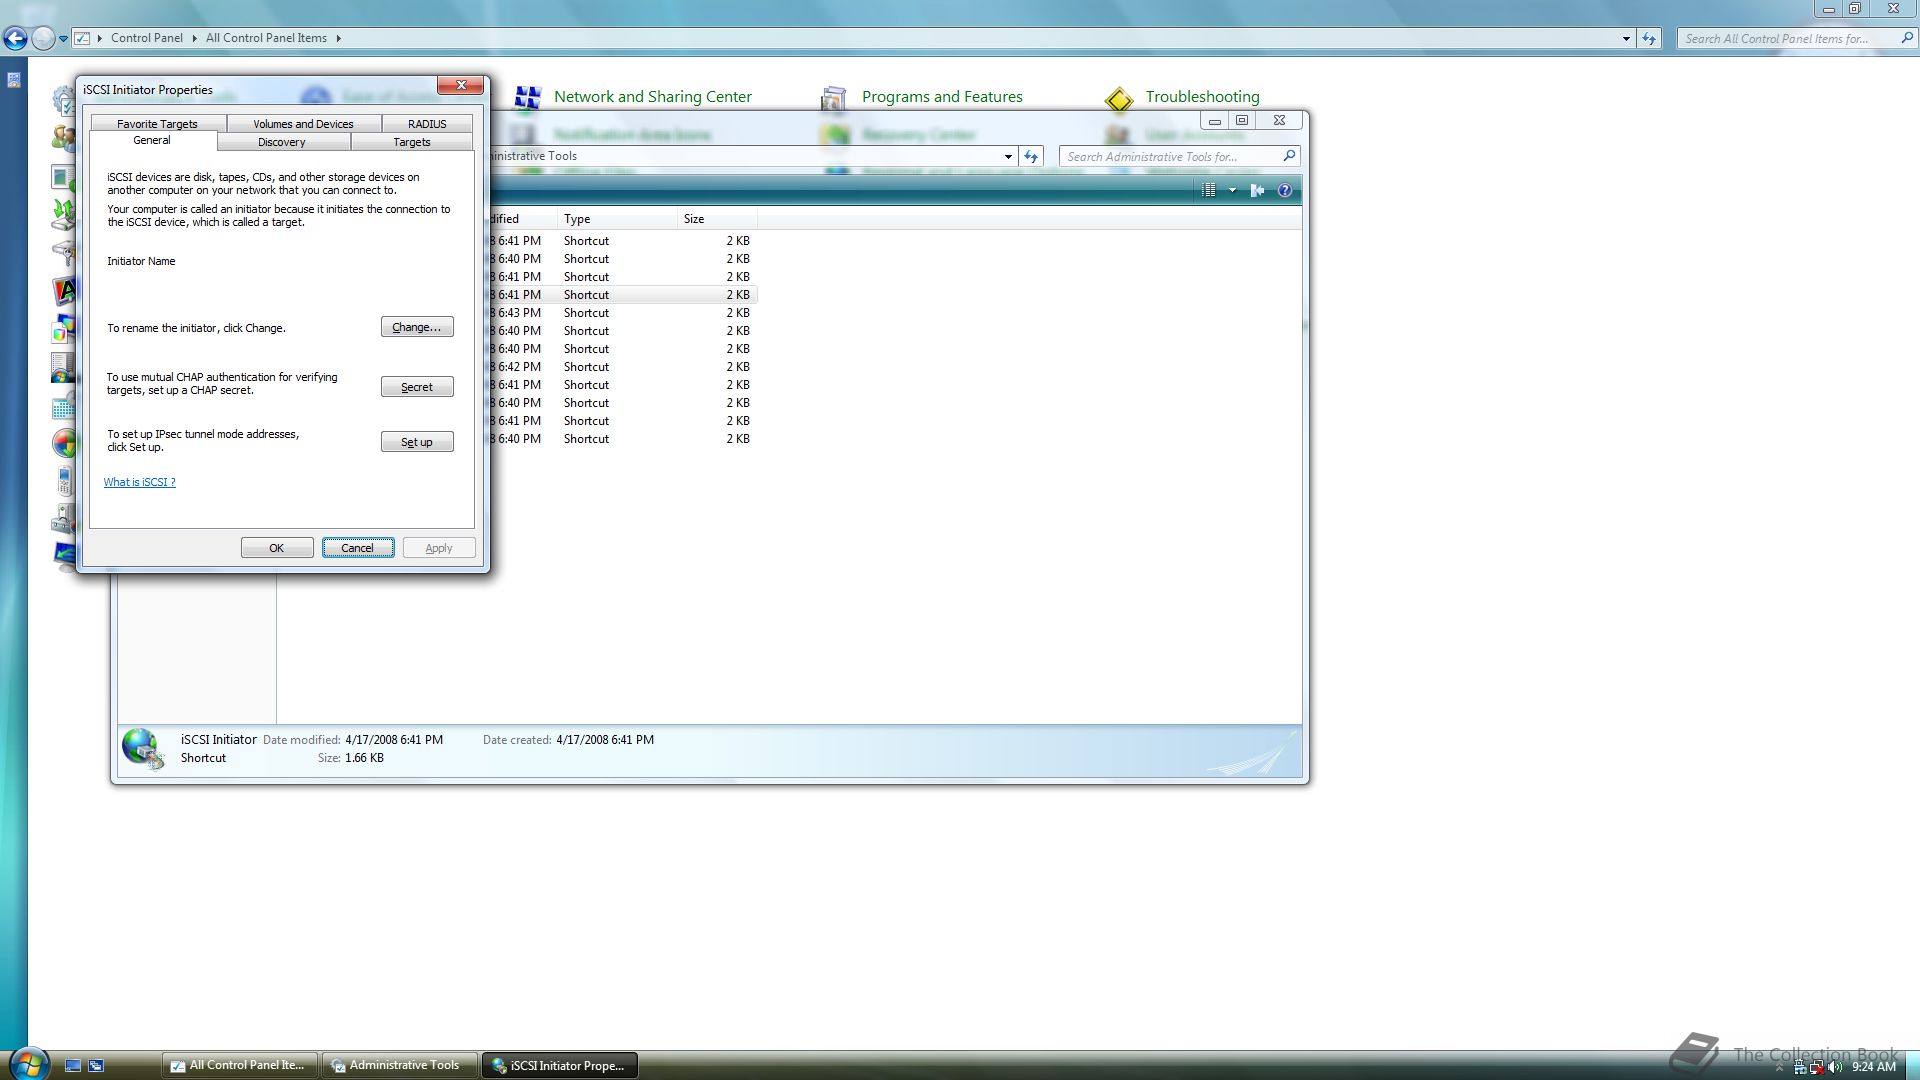
Task: Click the Forward arrow in Control Panel
Action: click(43, 38)
